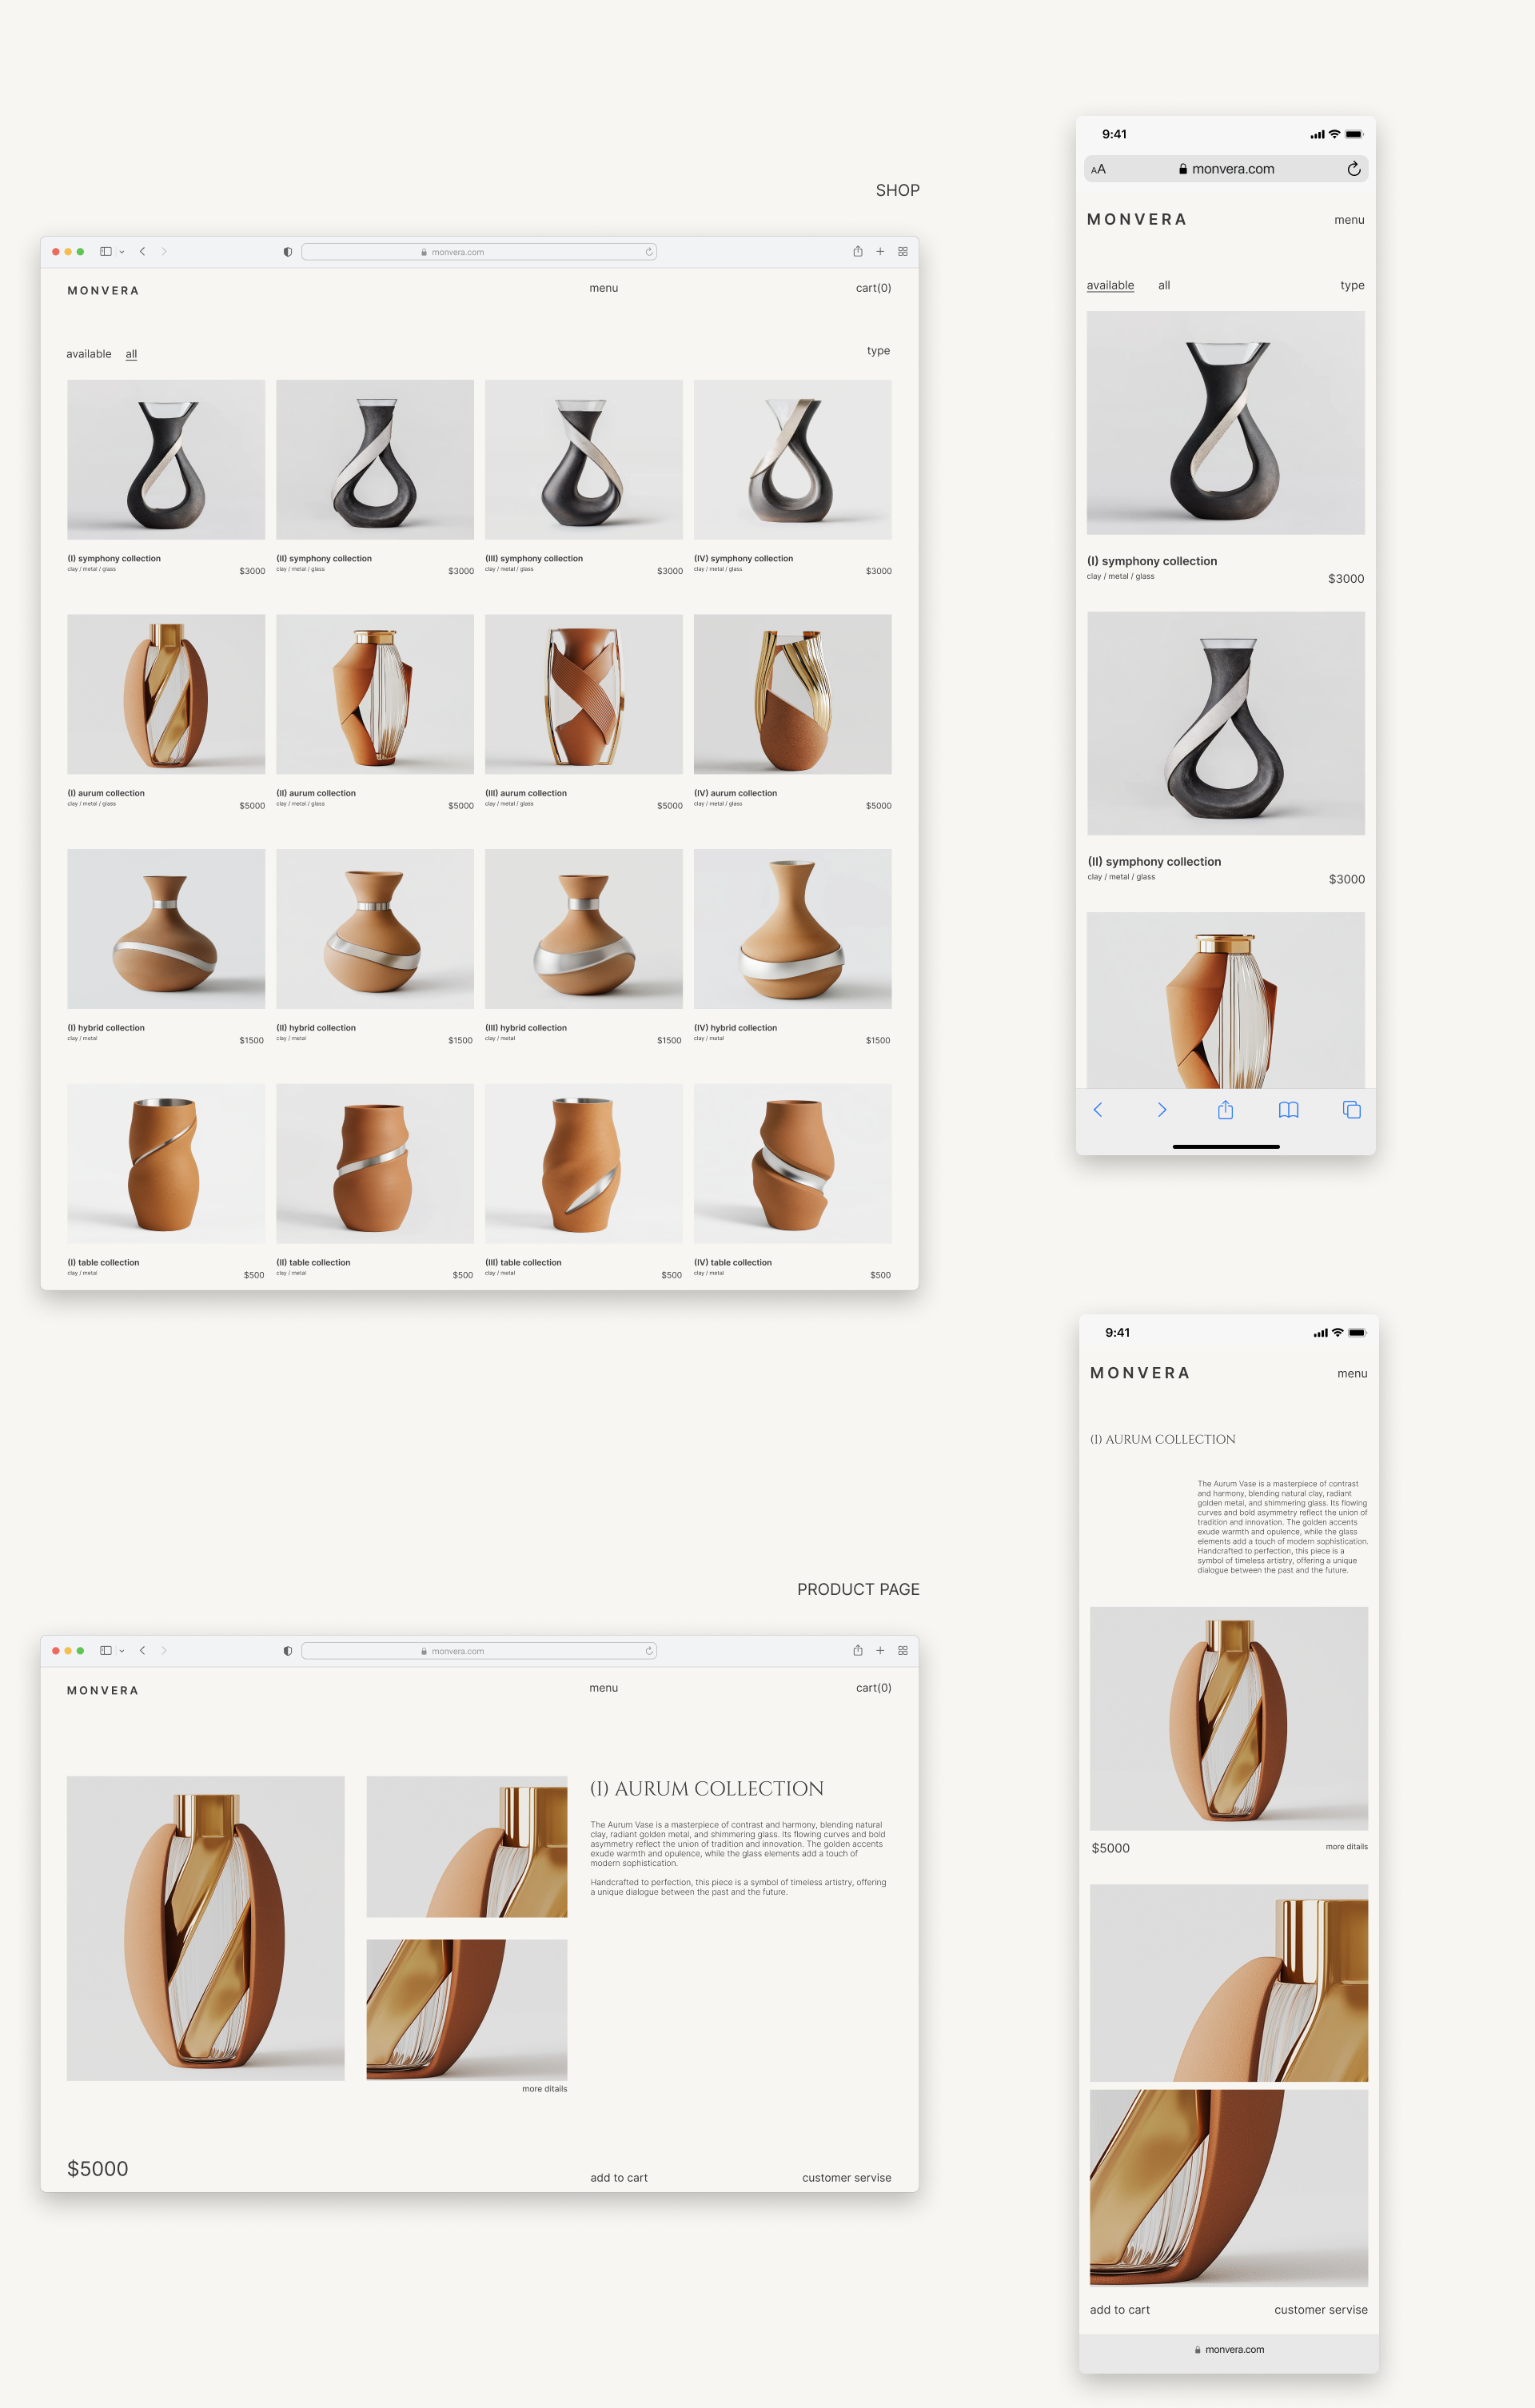Viewport: 1535px width, 2408px height.
Task: Click 'customer servise' on the desktop product page
Action: (x=846, y=2178)
